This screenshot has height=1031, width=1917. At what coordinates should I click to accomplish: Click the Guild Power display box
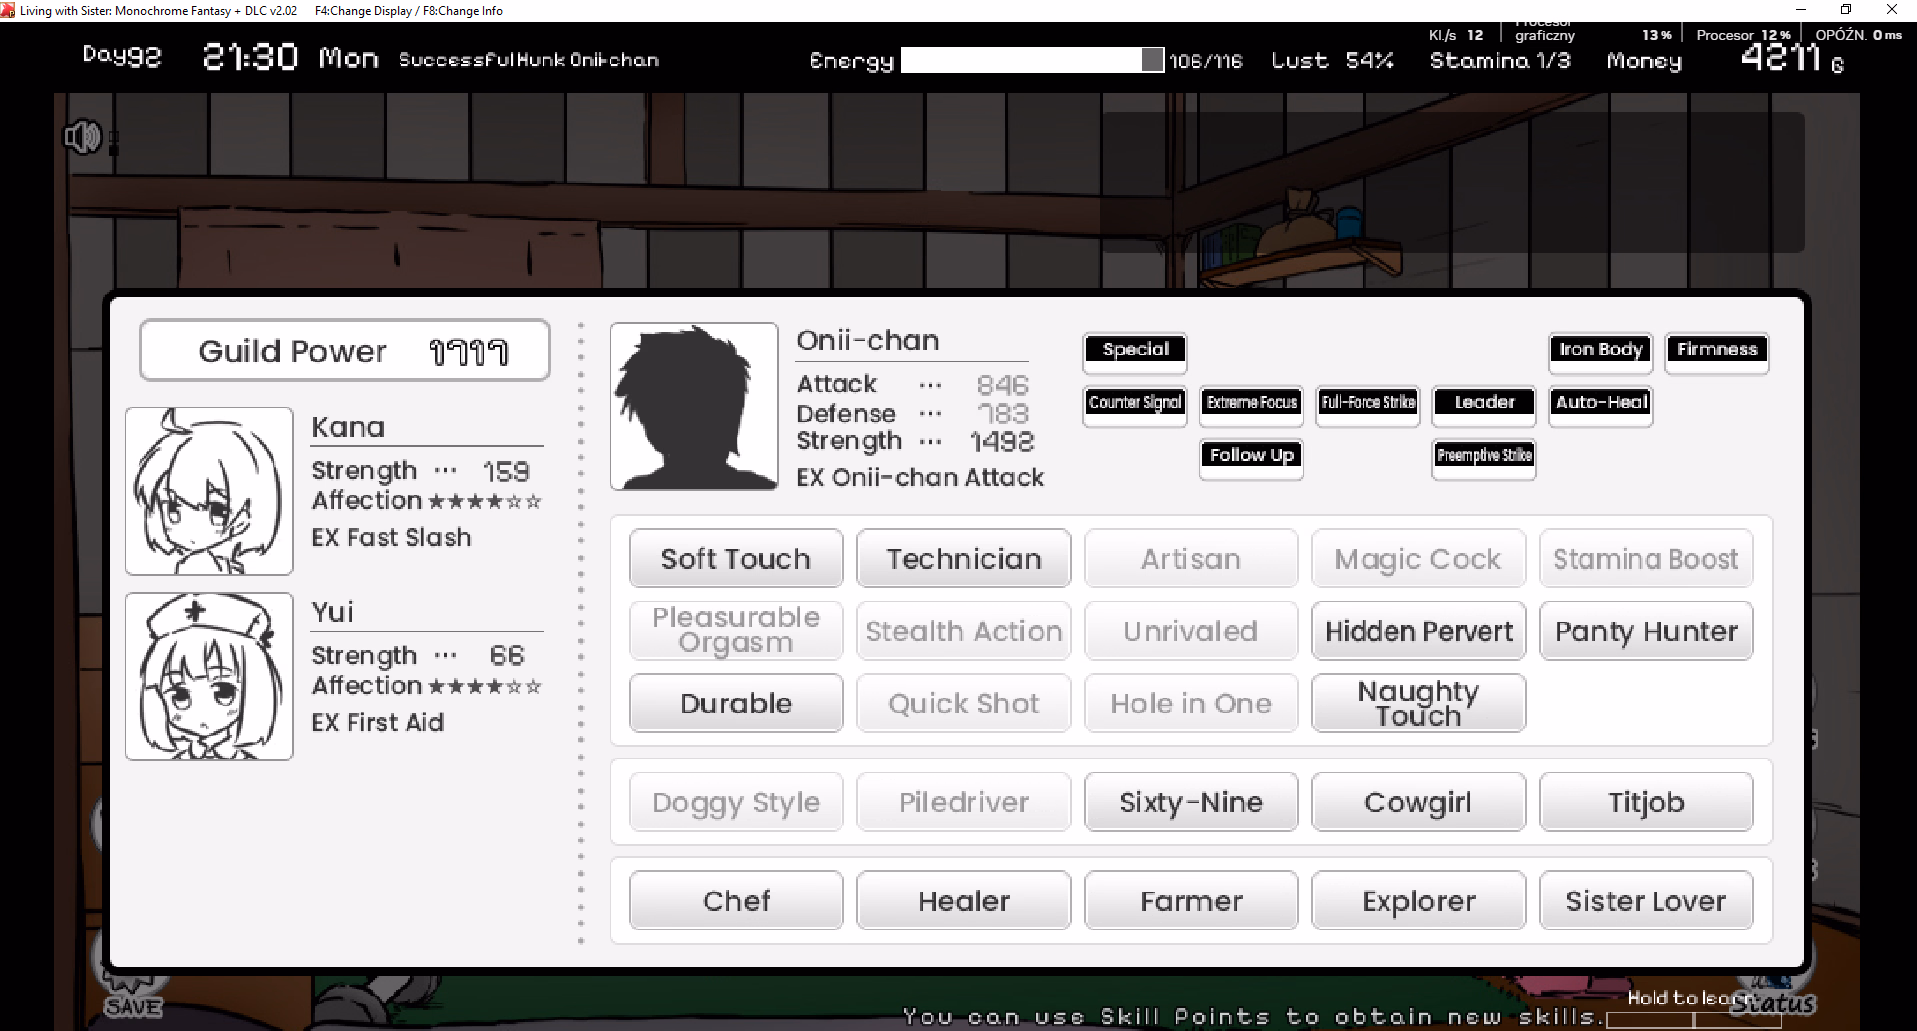(x=345, y=351)
